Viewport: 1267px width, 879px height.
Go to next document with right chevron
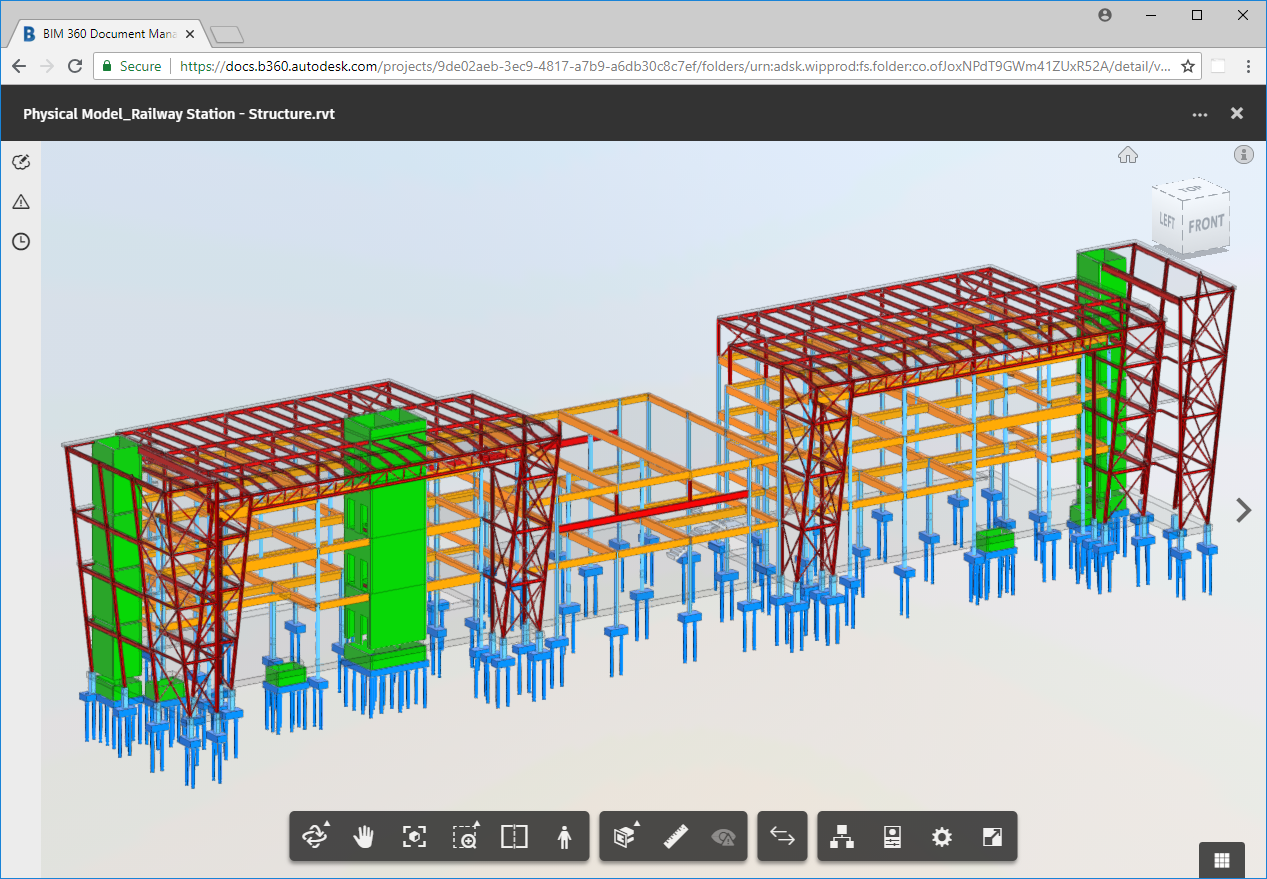1244,510
